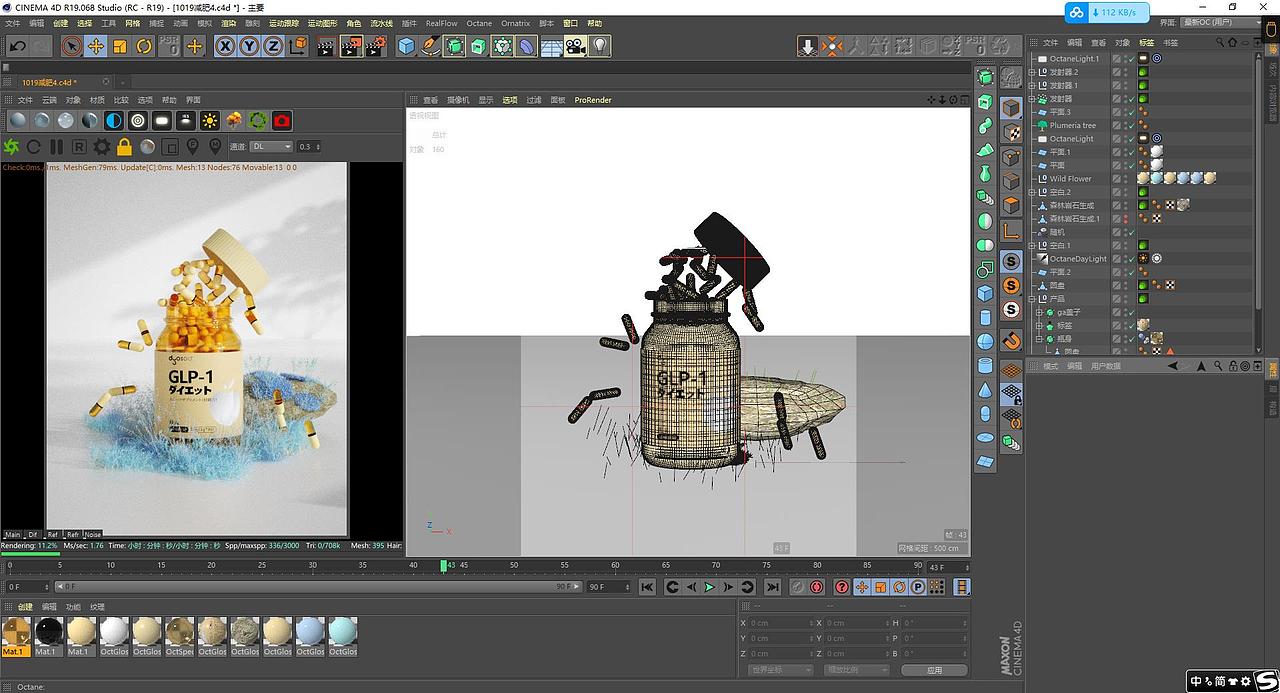Select the Live Selection tool
1280x693 pixels.
tap(71, 46)
